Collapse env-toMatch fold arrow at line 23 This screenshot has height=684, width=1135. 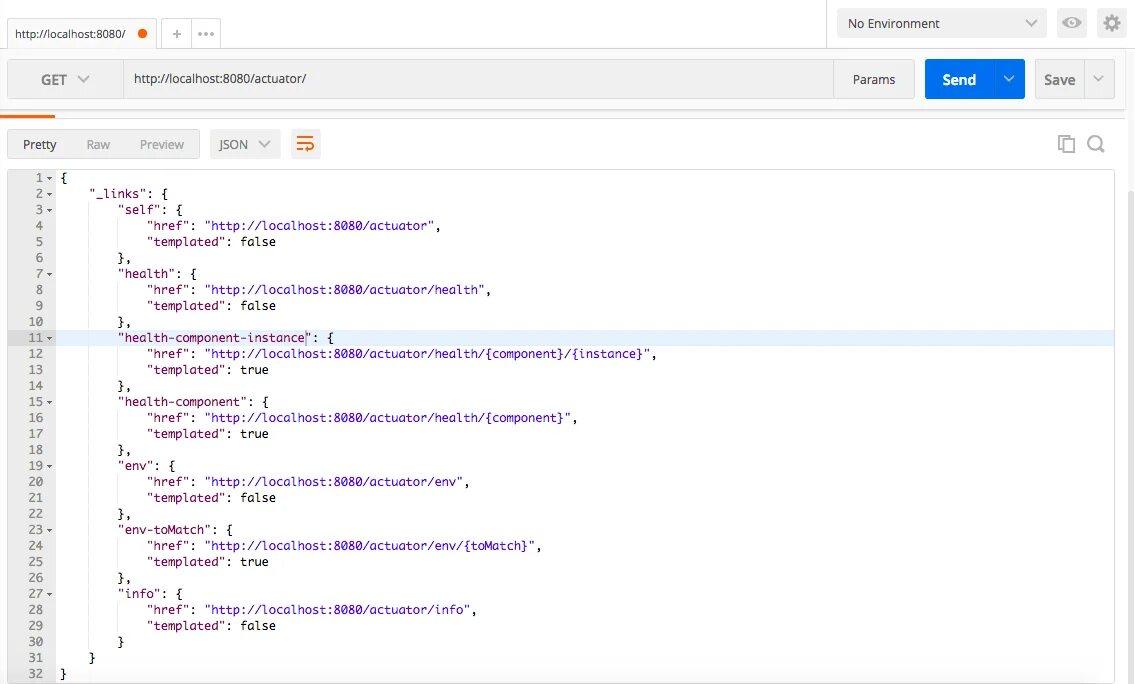pyautogui.click(x=49, y=530)
